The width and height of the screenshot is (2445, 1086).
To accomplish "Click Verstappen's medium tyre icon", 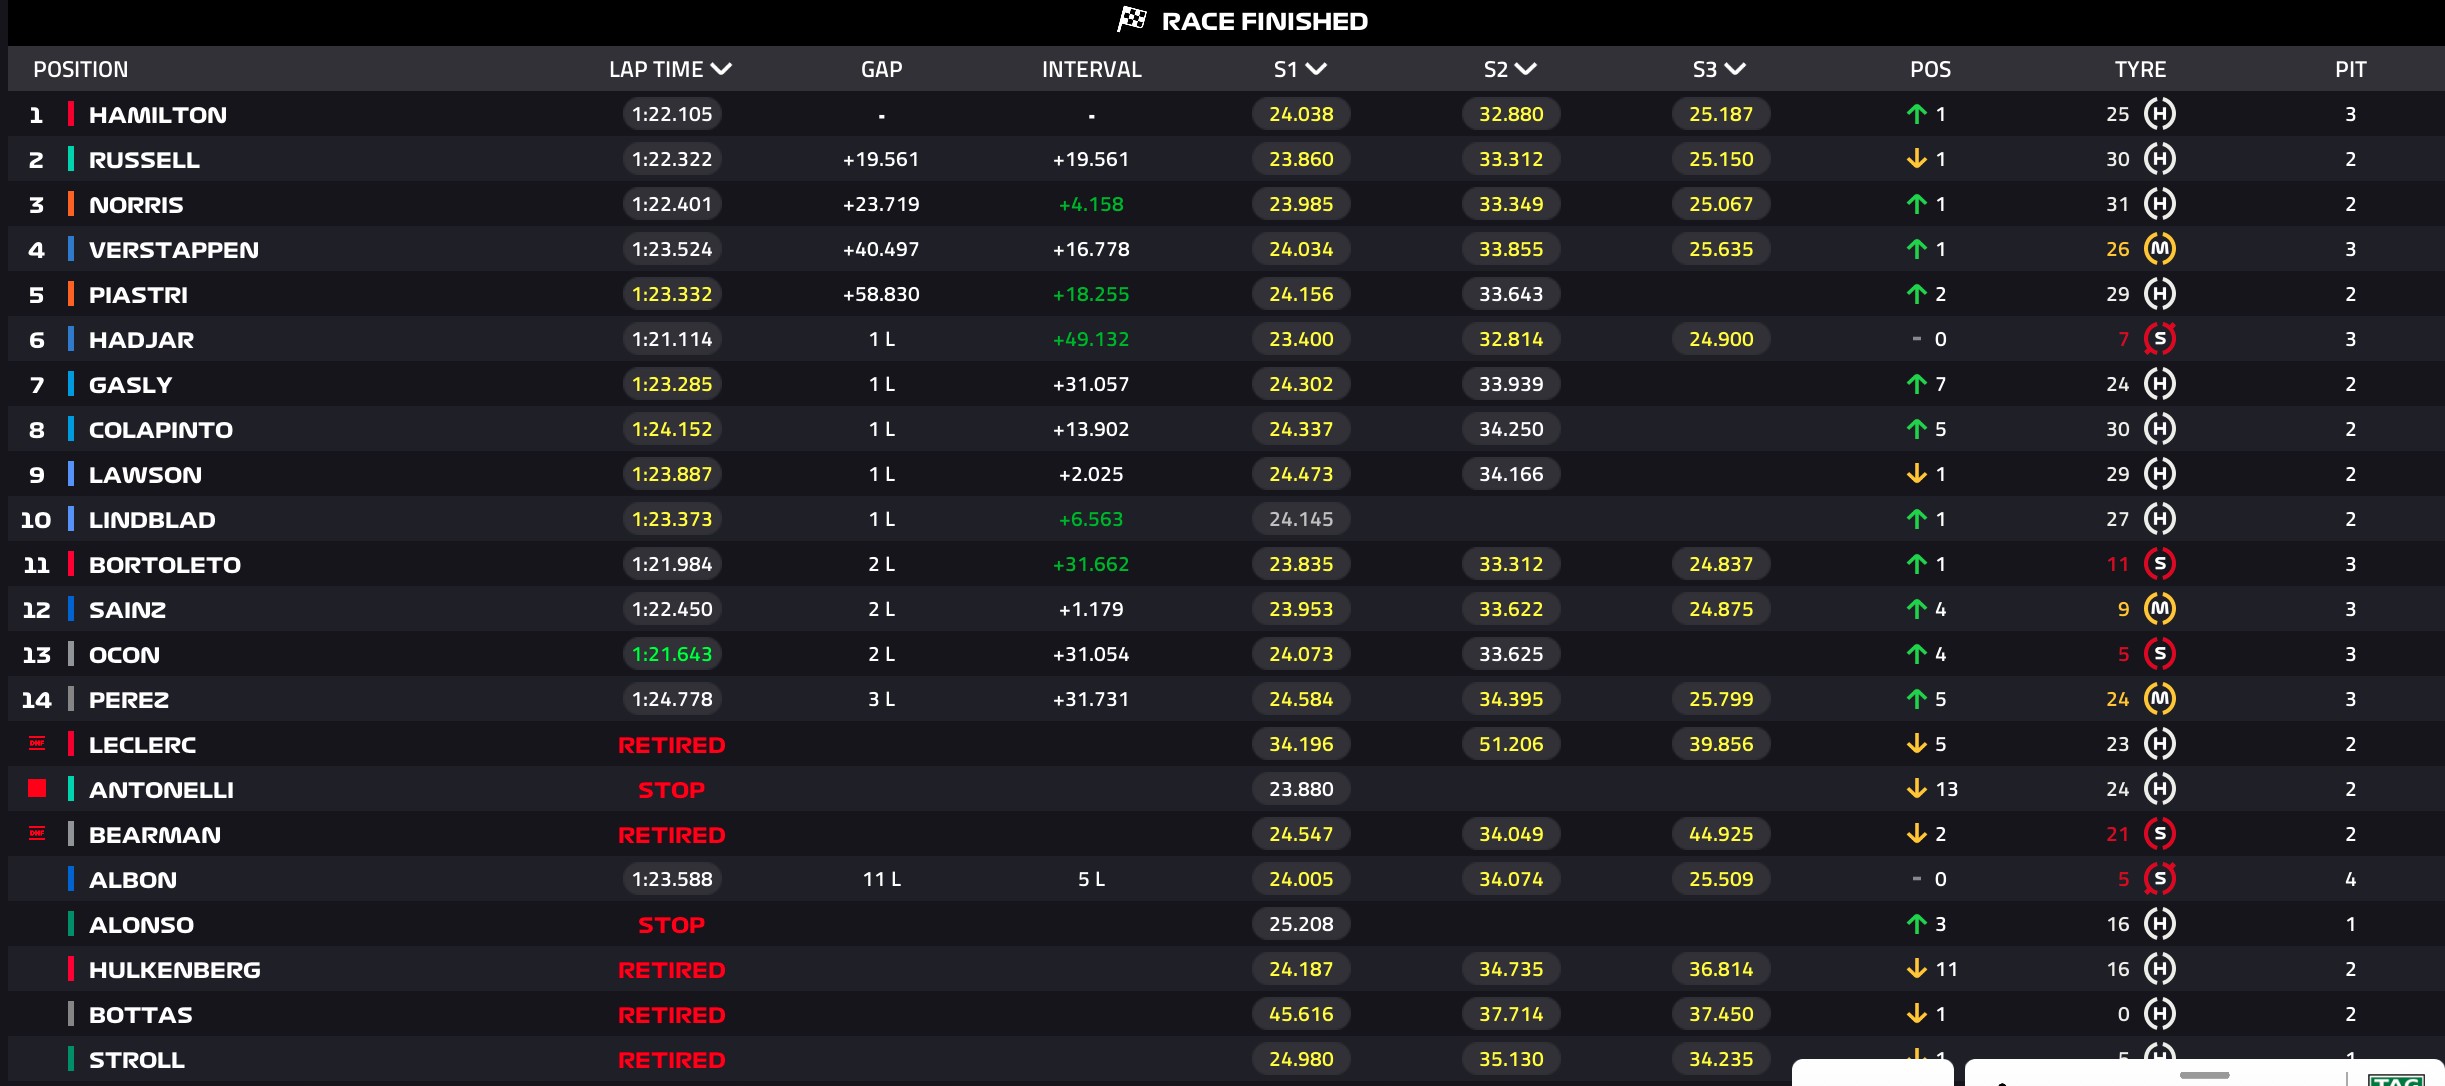I will [2160, 249].
